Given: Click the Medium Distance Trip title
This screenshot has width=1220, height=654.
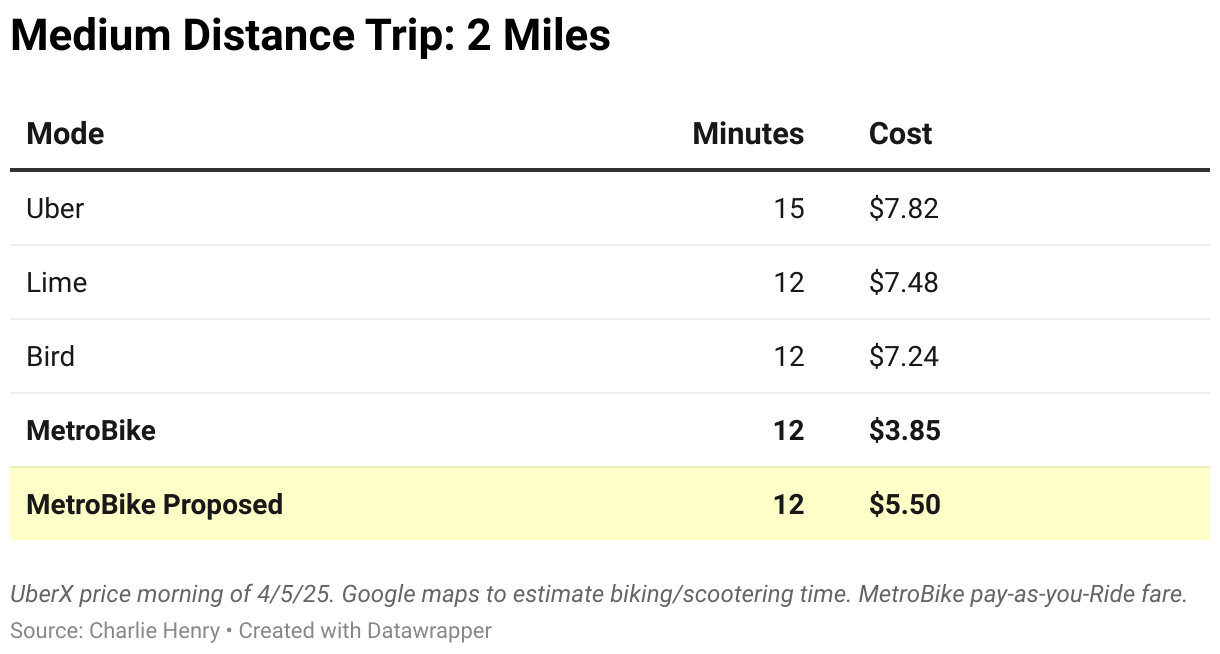Looking at the screenshot, I should 310,37.
